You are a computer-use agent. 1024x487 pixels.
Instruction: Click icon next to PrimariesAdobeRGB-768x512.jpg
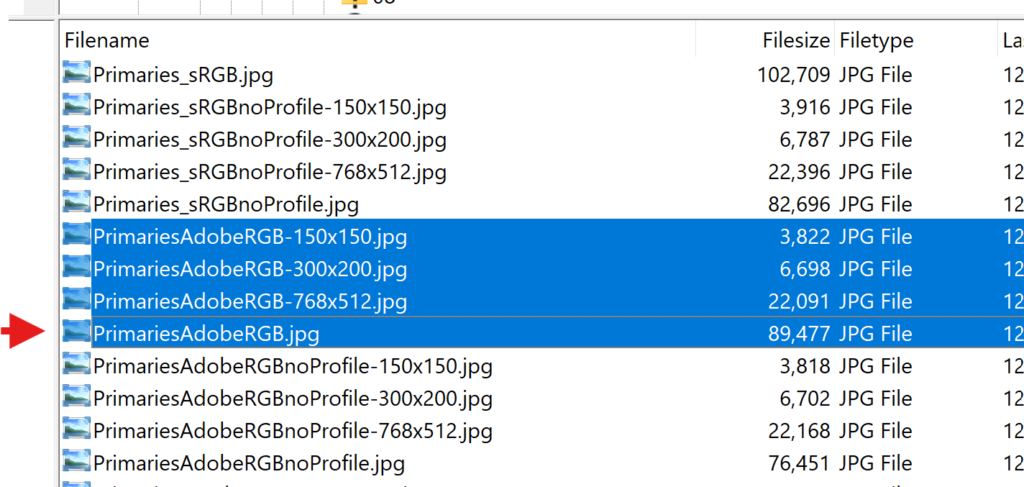[x=76, y=298]
